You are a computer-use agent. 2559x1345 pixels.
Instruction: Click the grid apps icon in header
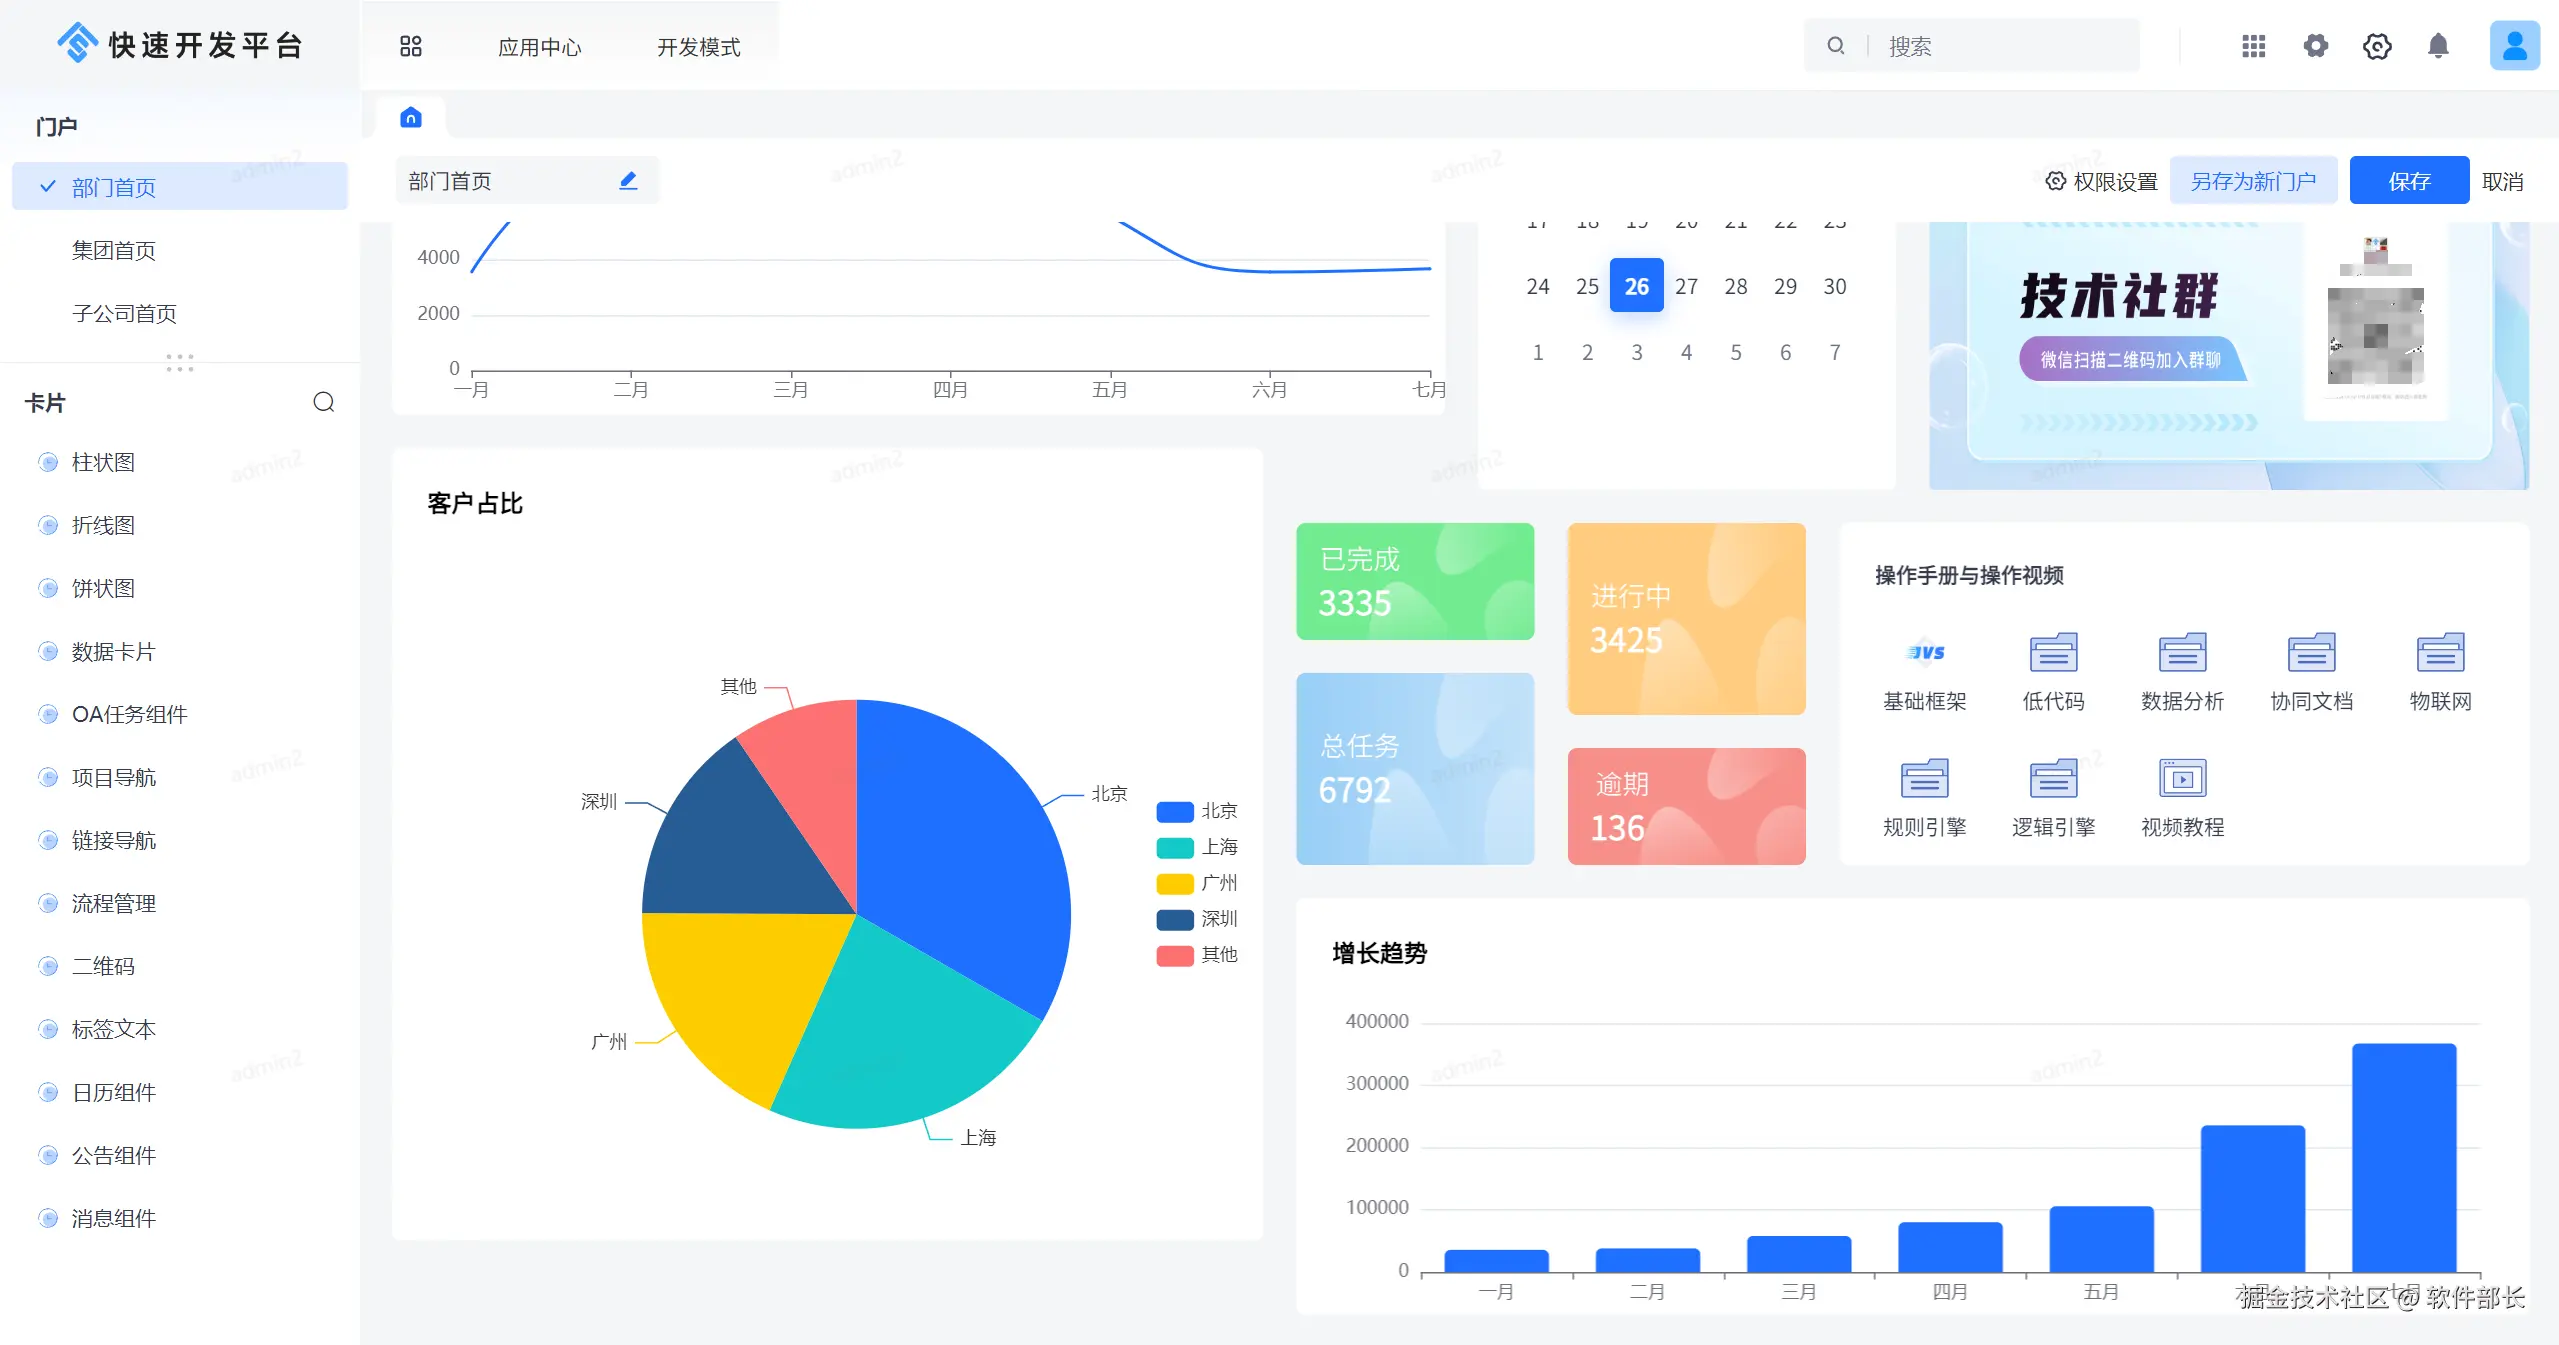(2253, 46)
